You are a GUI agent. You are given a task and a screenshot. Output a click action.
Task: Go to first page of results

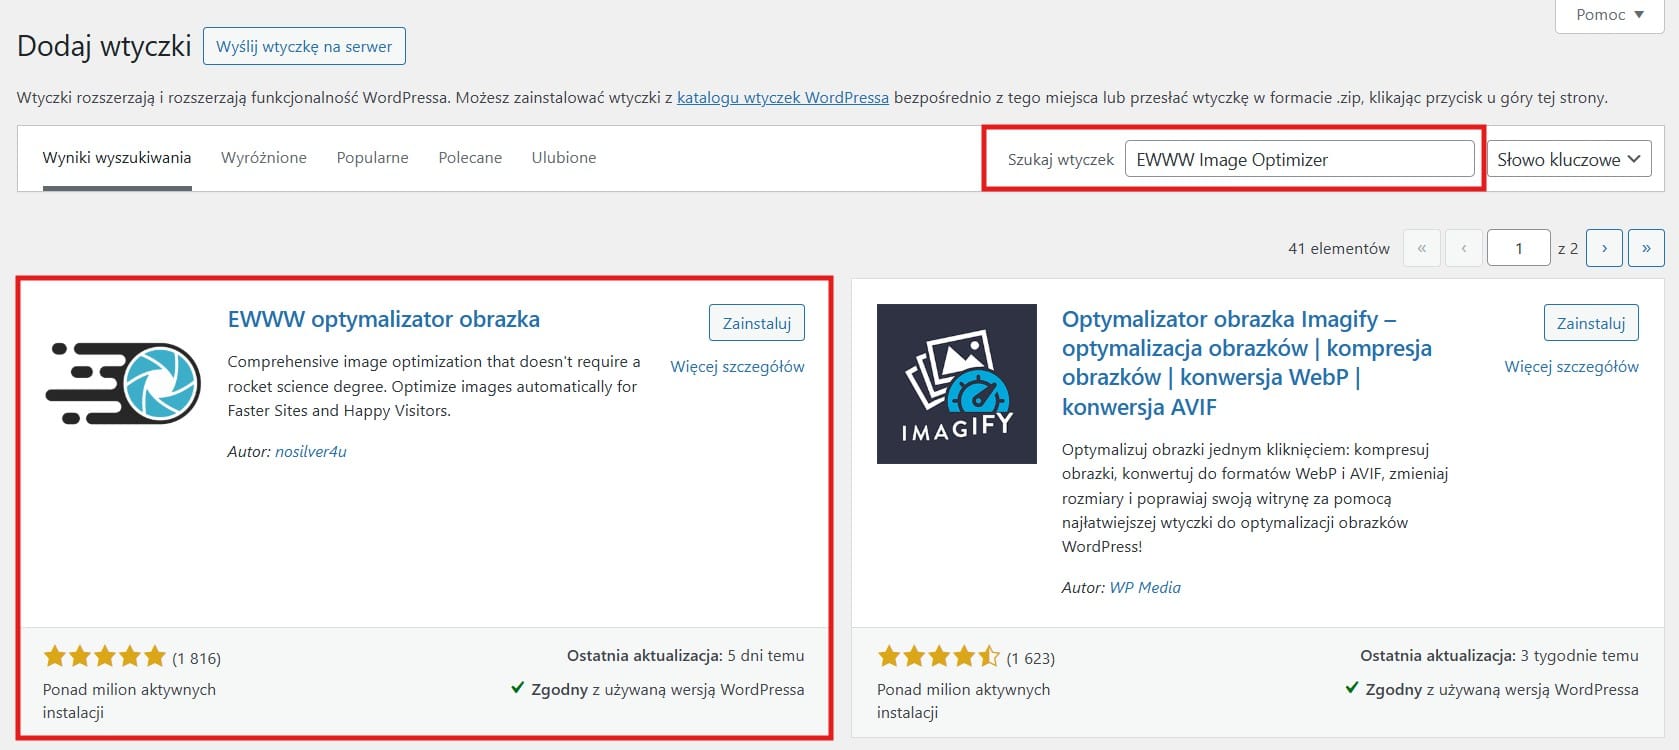[1421, 248]
